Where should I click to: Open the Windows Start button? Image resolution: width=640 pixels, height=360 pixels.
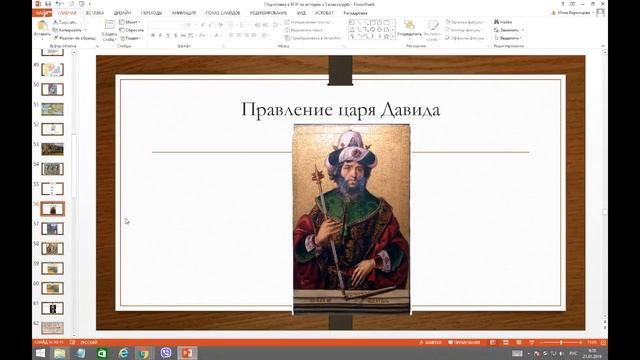point(40,353)
